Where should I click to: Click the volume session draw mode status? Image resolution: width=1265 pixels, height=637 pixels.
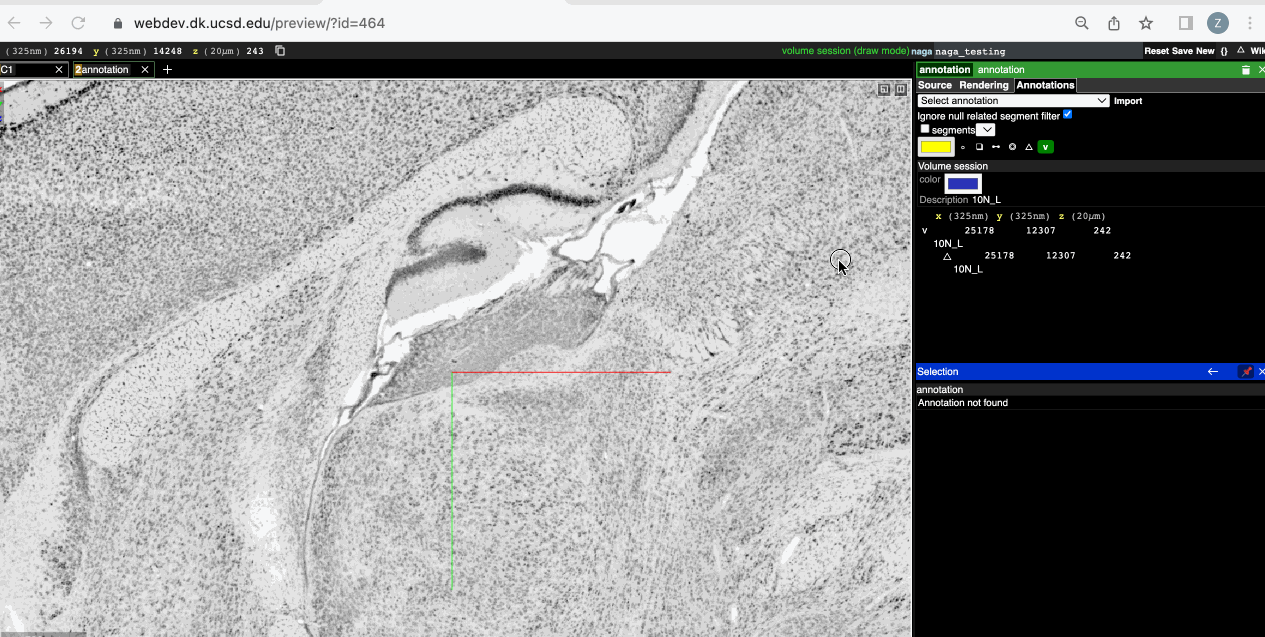845,51
